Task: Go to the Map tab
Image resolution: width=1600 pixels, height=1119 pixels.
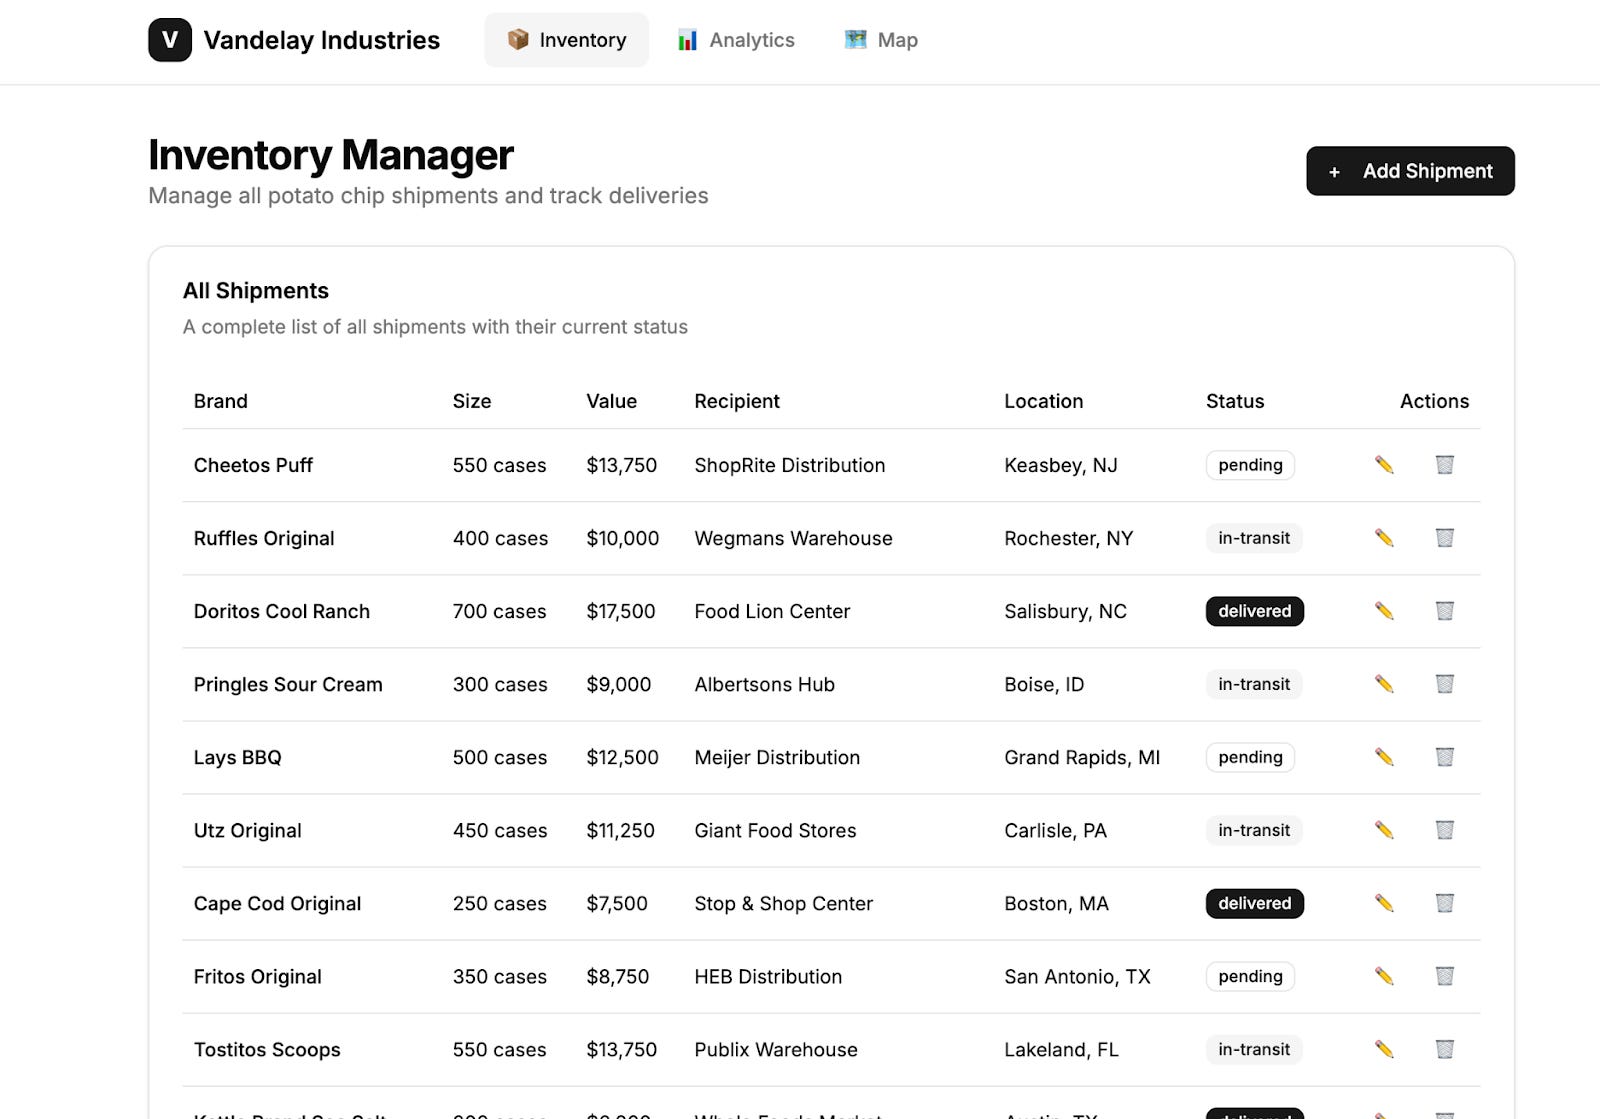Action: point(881,40)
